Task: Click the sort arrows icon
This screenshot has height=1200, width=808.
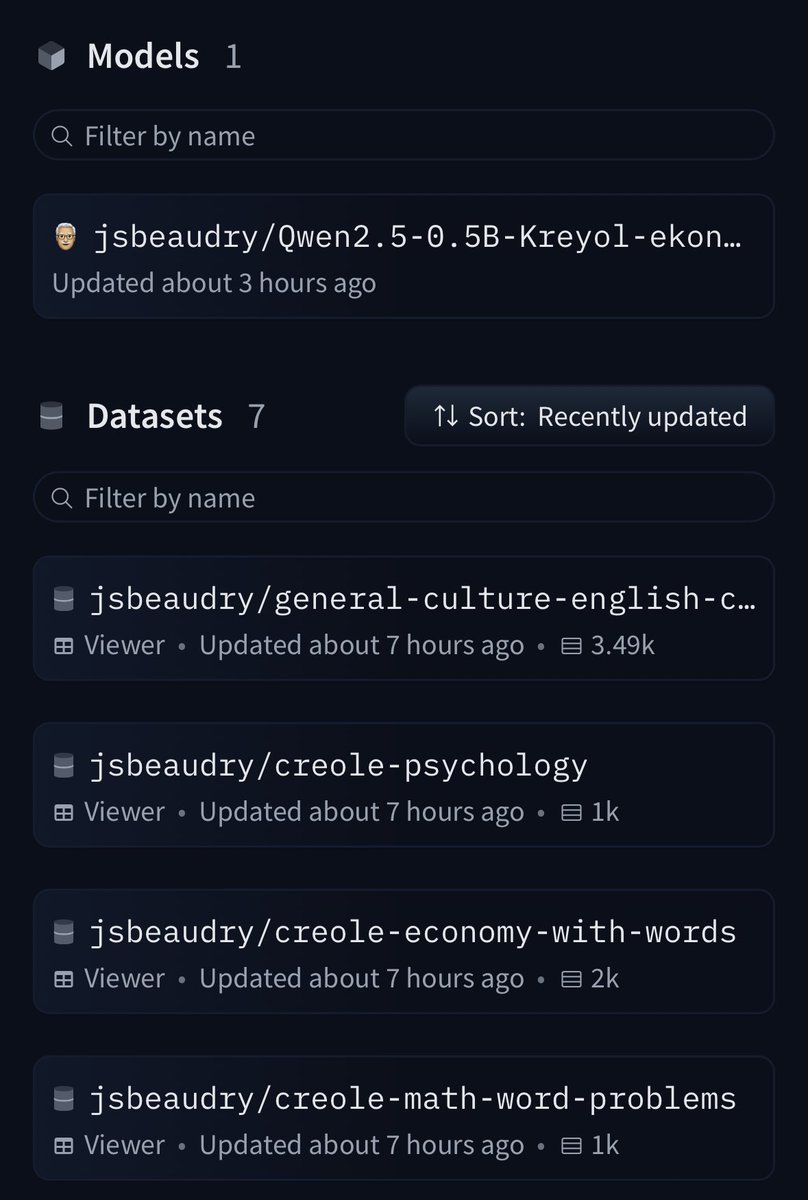Action: pos(446,416)
